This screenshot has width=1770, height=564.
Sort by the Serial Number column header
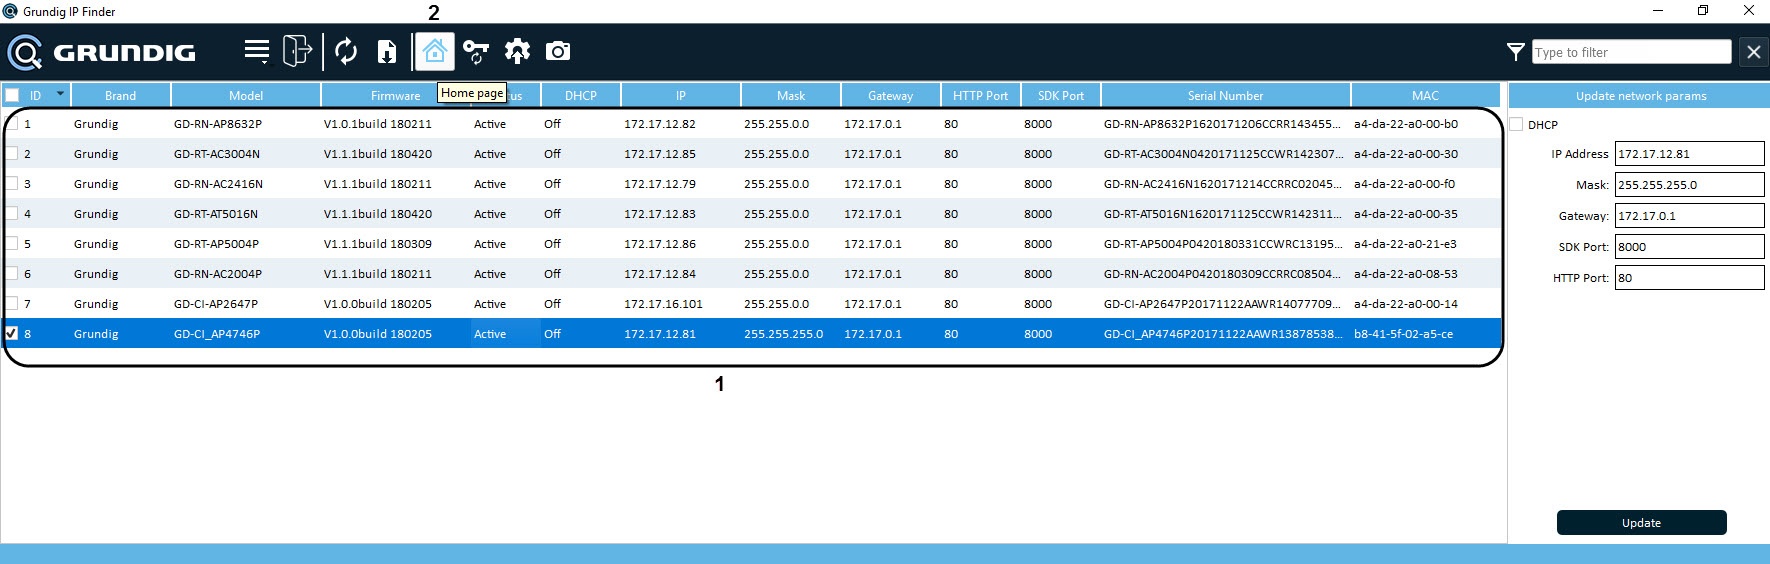pos(1225,95)
